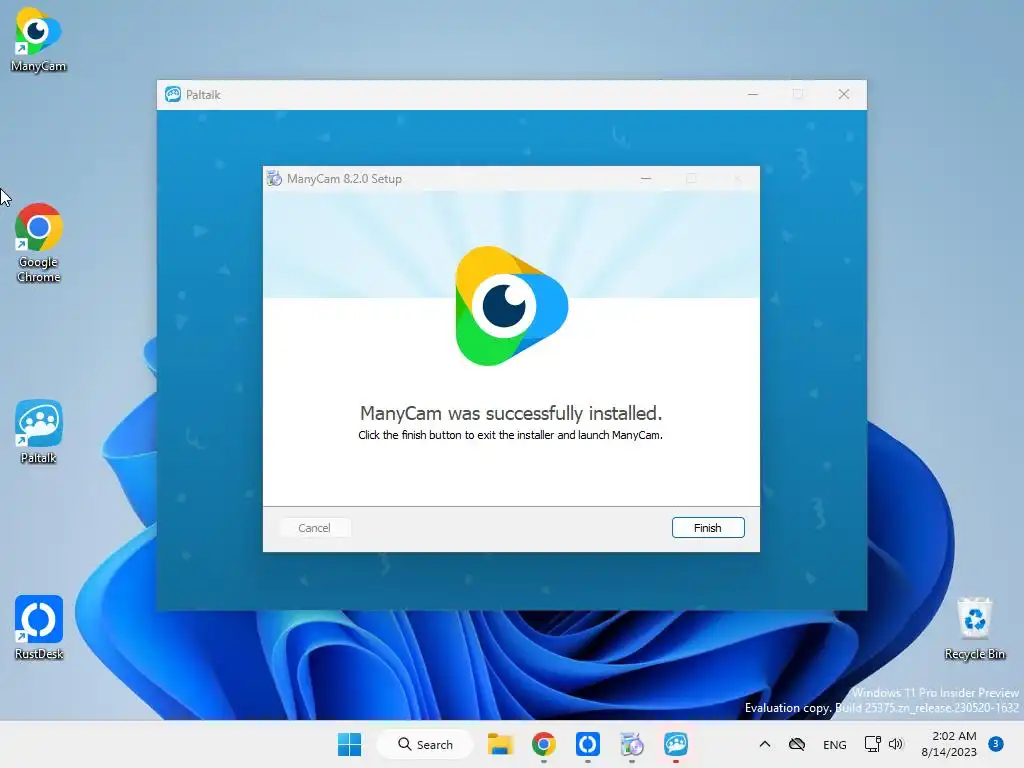Select ManyCam Setup taskbar icon
1024x768 pixels.
pos(632,744)
